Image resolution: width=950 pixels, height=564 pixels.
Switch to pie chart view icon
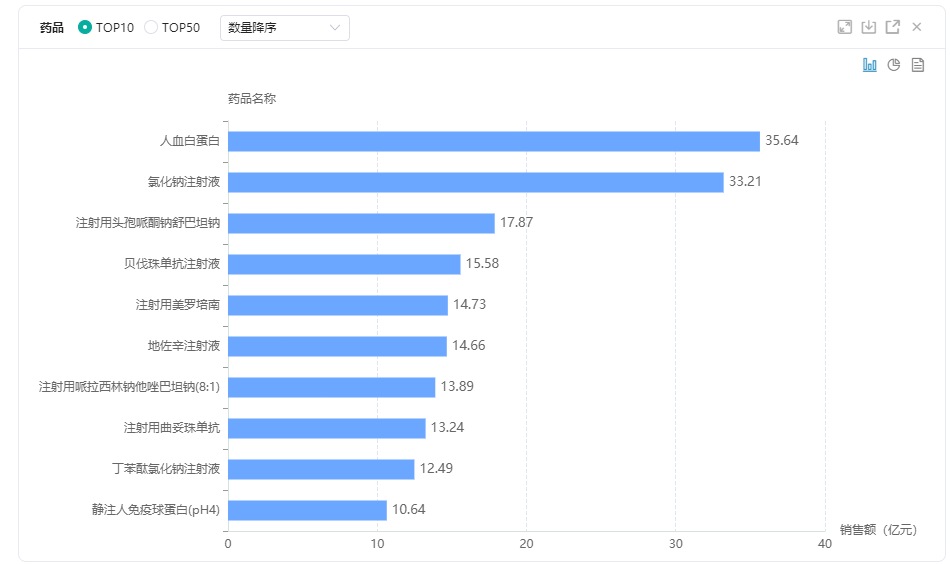point(894,65)
